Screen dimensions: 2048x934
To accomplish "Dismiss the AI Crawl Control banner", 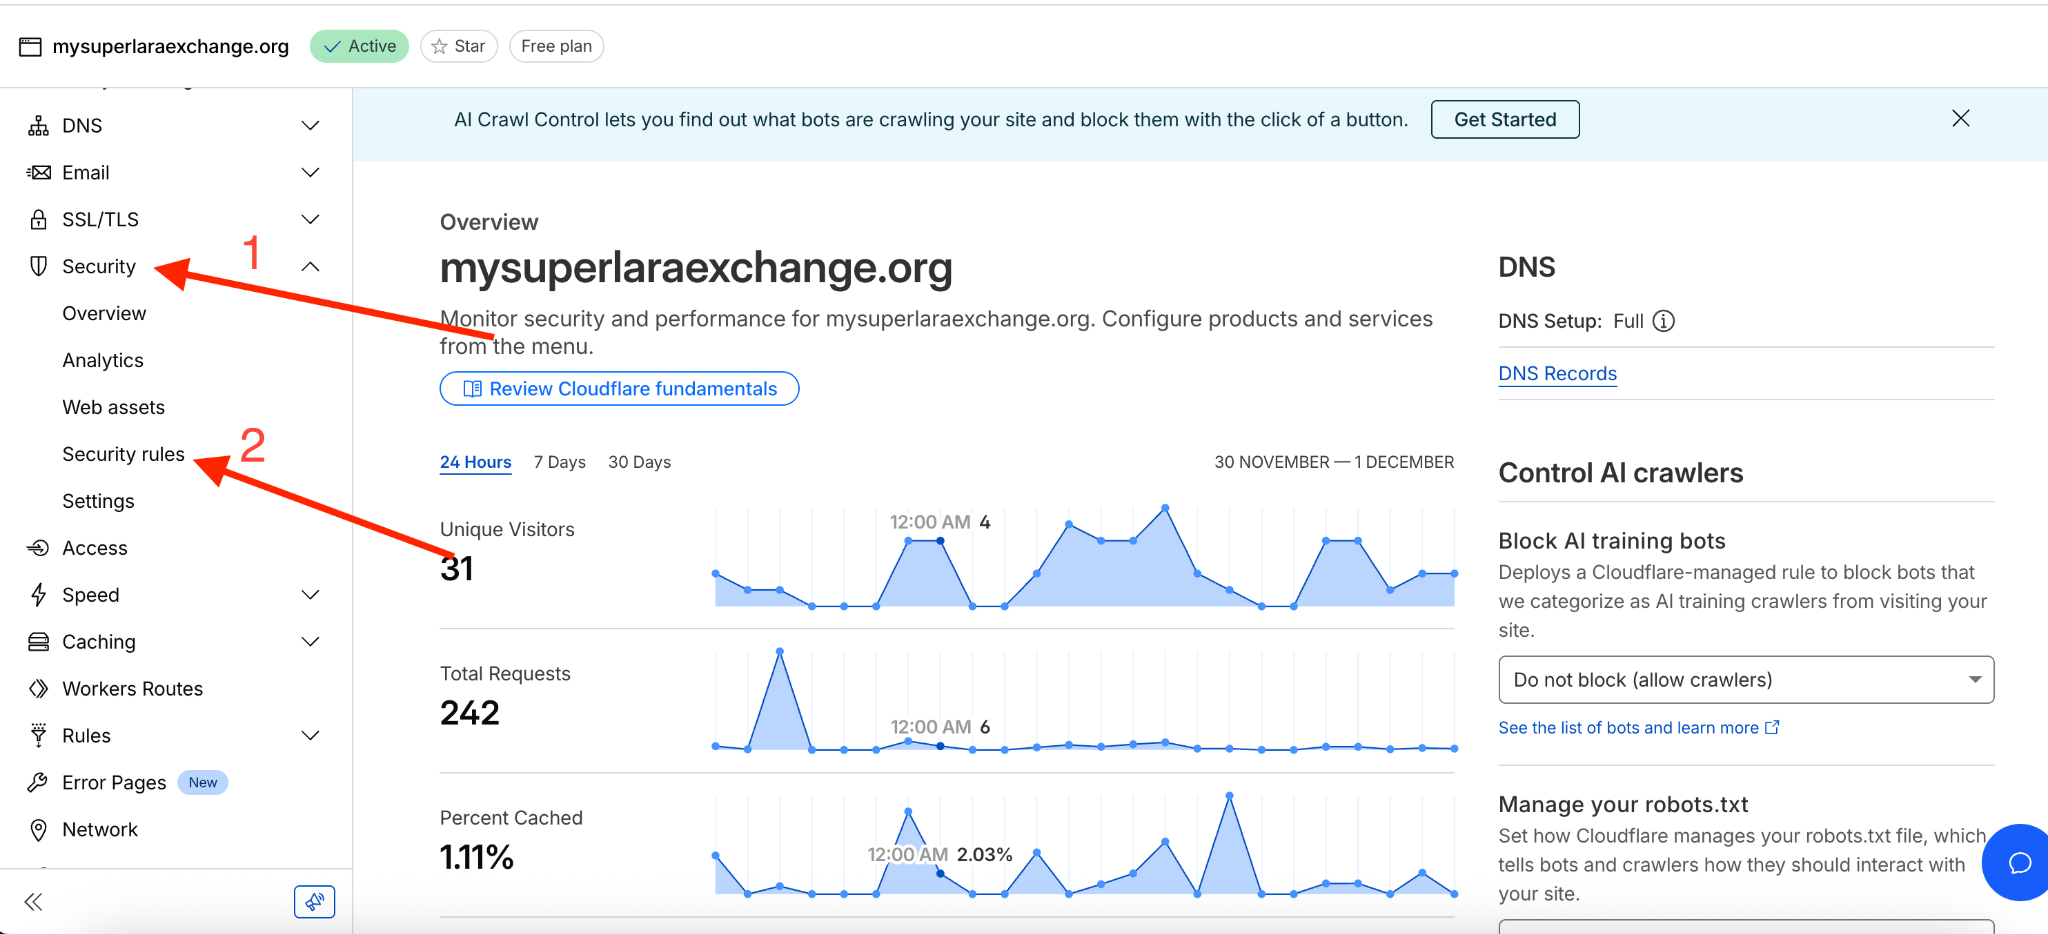I will [1960, 119].
